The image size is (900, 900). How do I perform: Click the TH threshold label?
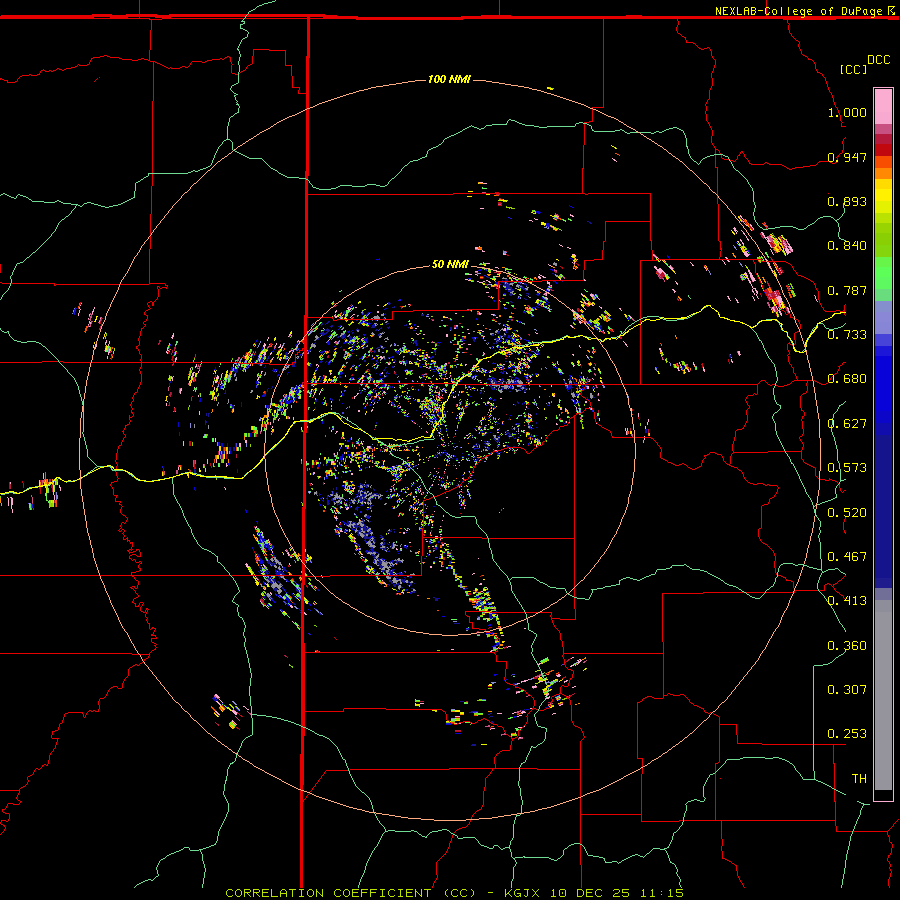click(859, 779)
